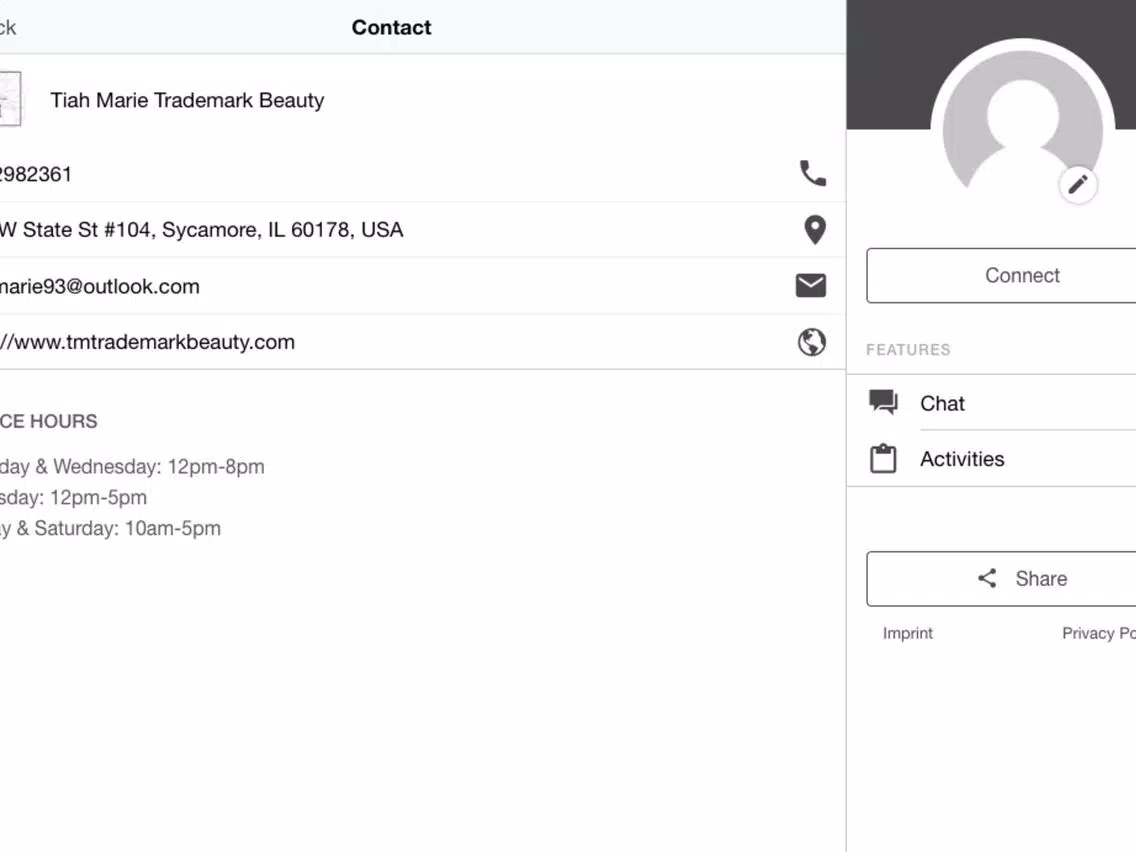1136x852 pixels.
Task: Open the Privacy Policy link
Action: click(1098, 633)
